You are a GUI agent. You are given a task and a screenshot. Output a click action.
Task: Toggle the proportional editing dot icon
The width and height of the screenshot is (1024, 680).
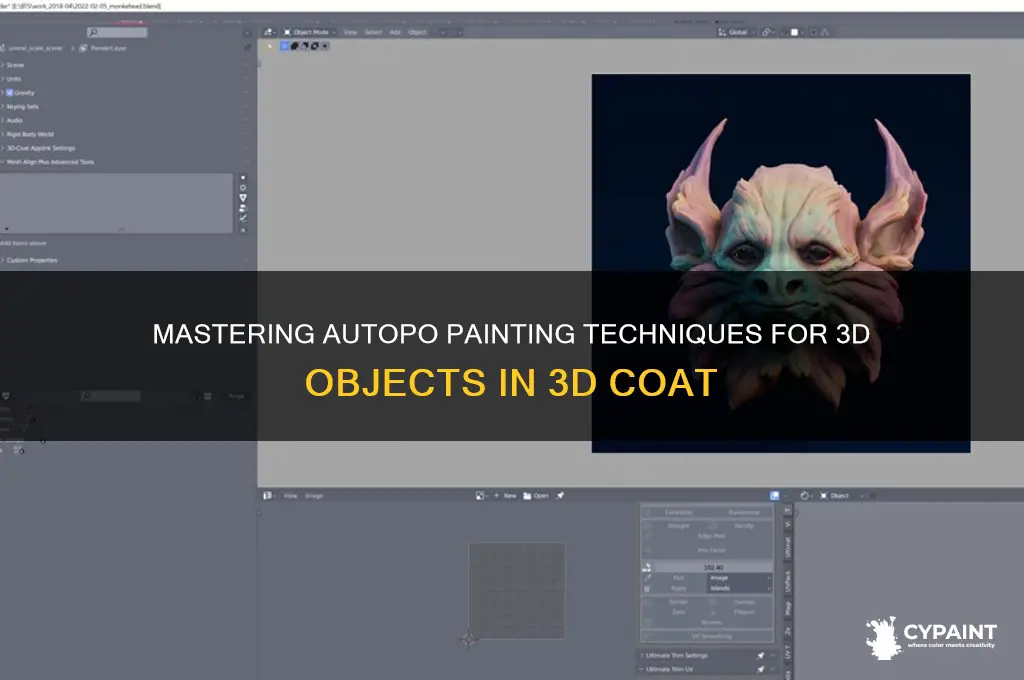[x=814, y=32]
